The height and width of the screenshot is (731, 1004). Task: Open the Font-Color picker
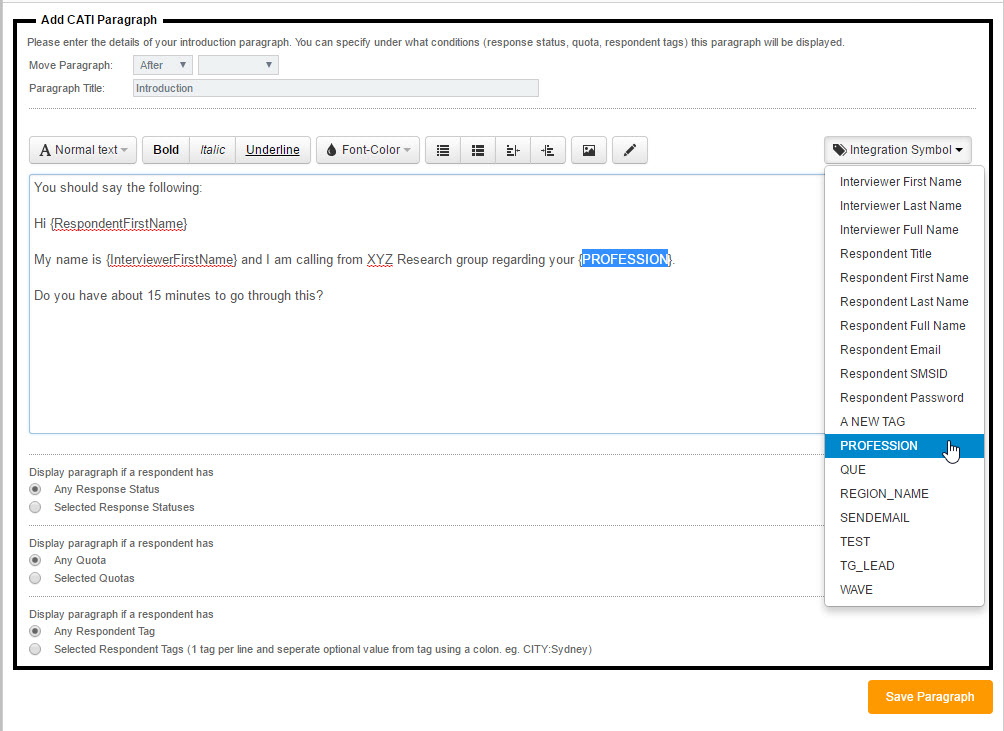pos(369,150)
